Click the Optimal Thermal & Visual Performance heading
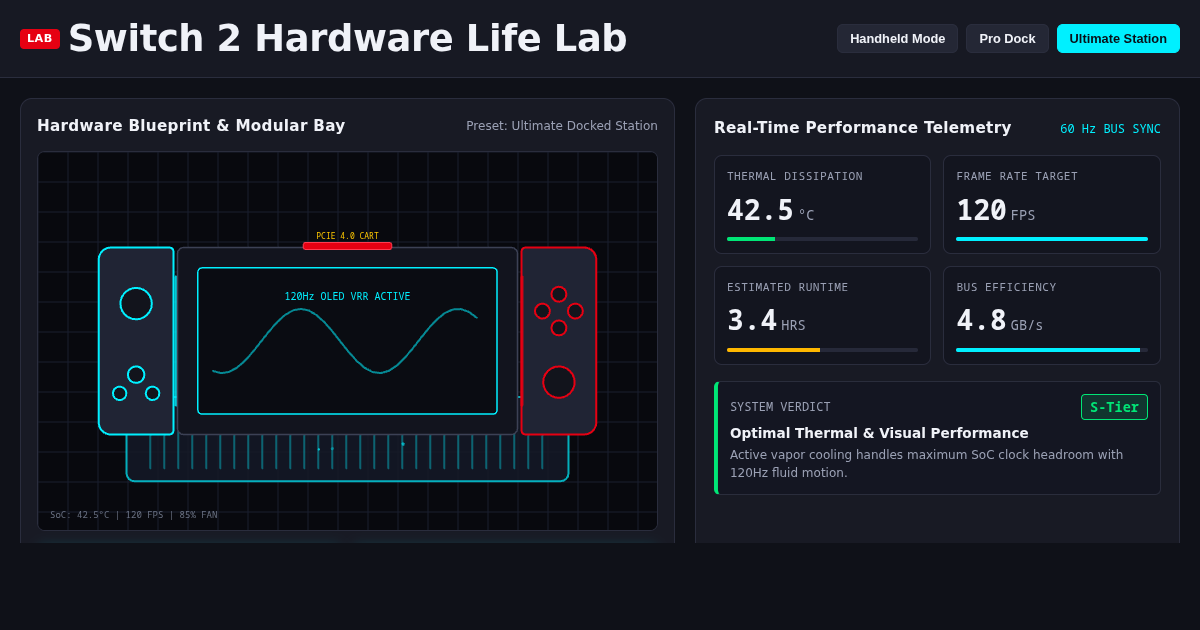This screenshot has width=1200, height=630. pyautogui.click(x=879, y=433)
